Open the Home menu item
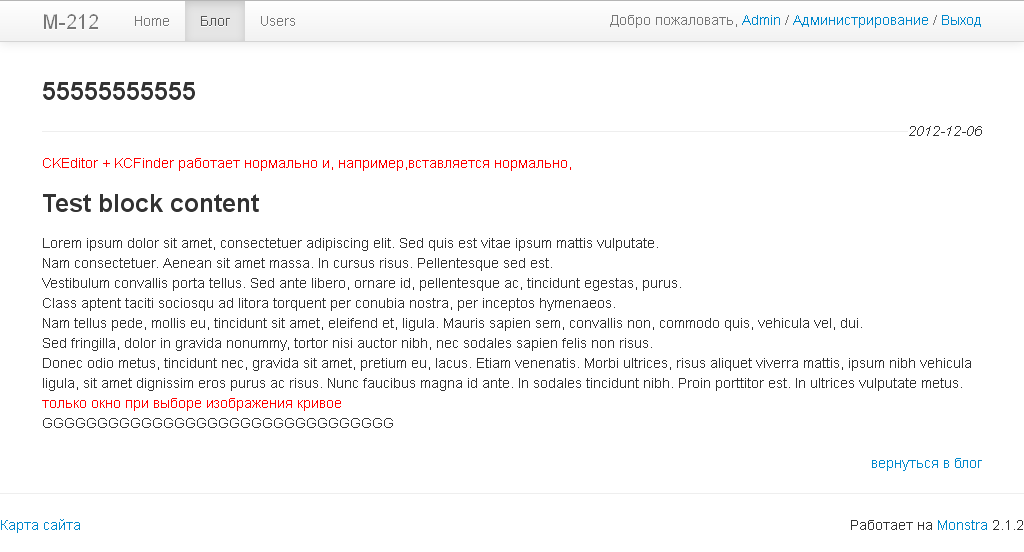 tap(152, 21)
